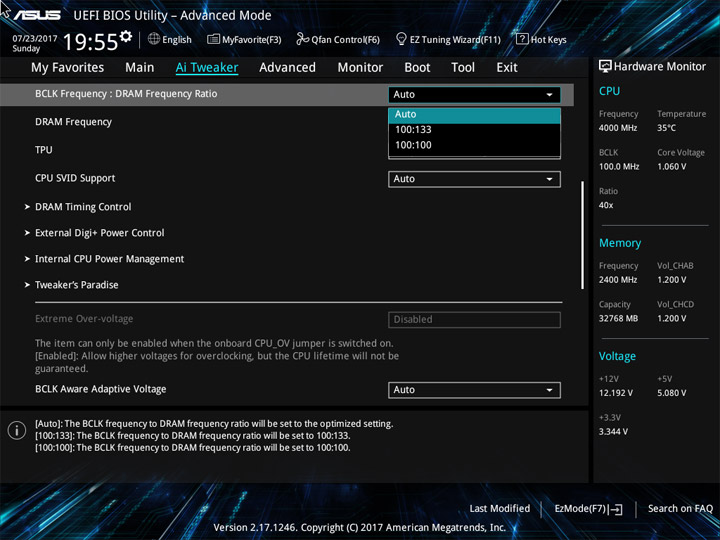The image size is (720, 540).
Task: Click Ratio value 40x
Action: 606,205
